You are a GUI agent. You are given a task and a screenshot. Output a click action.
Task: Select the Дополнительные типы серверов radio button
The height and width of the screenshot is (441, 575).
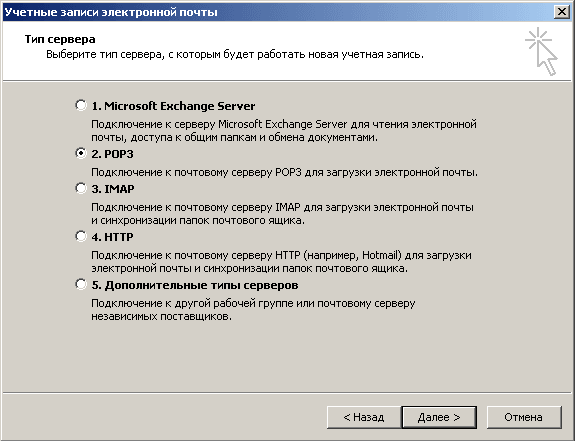pyautogui.click(x=81, y=284)
